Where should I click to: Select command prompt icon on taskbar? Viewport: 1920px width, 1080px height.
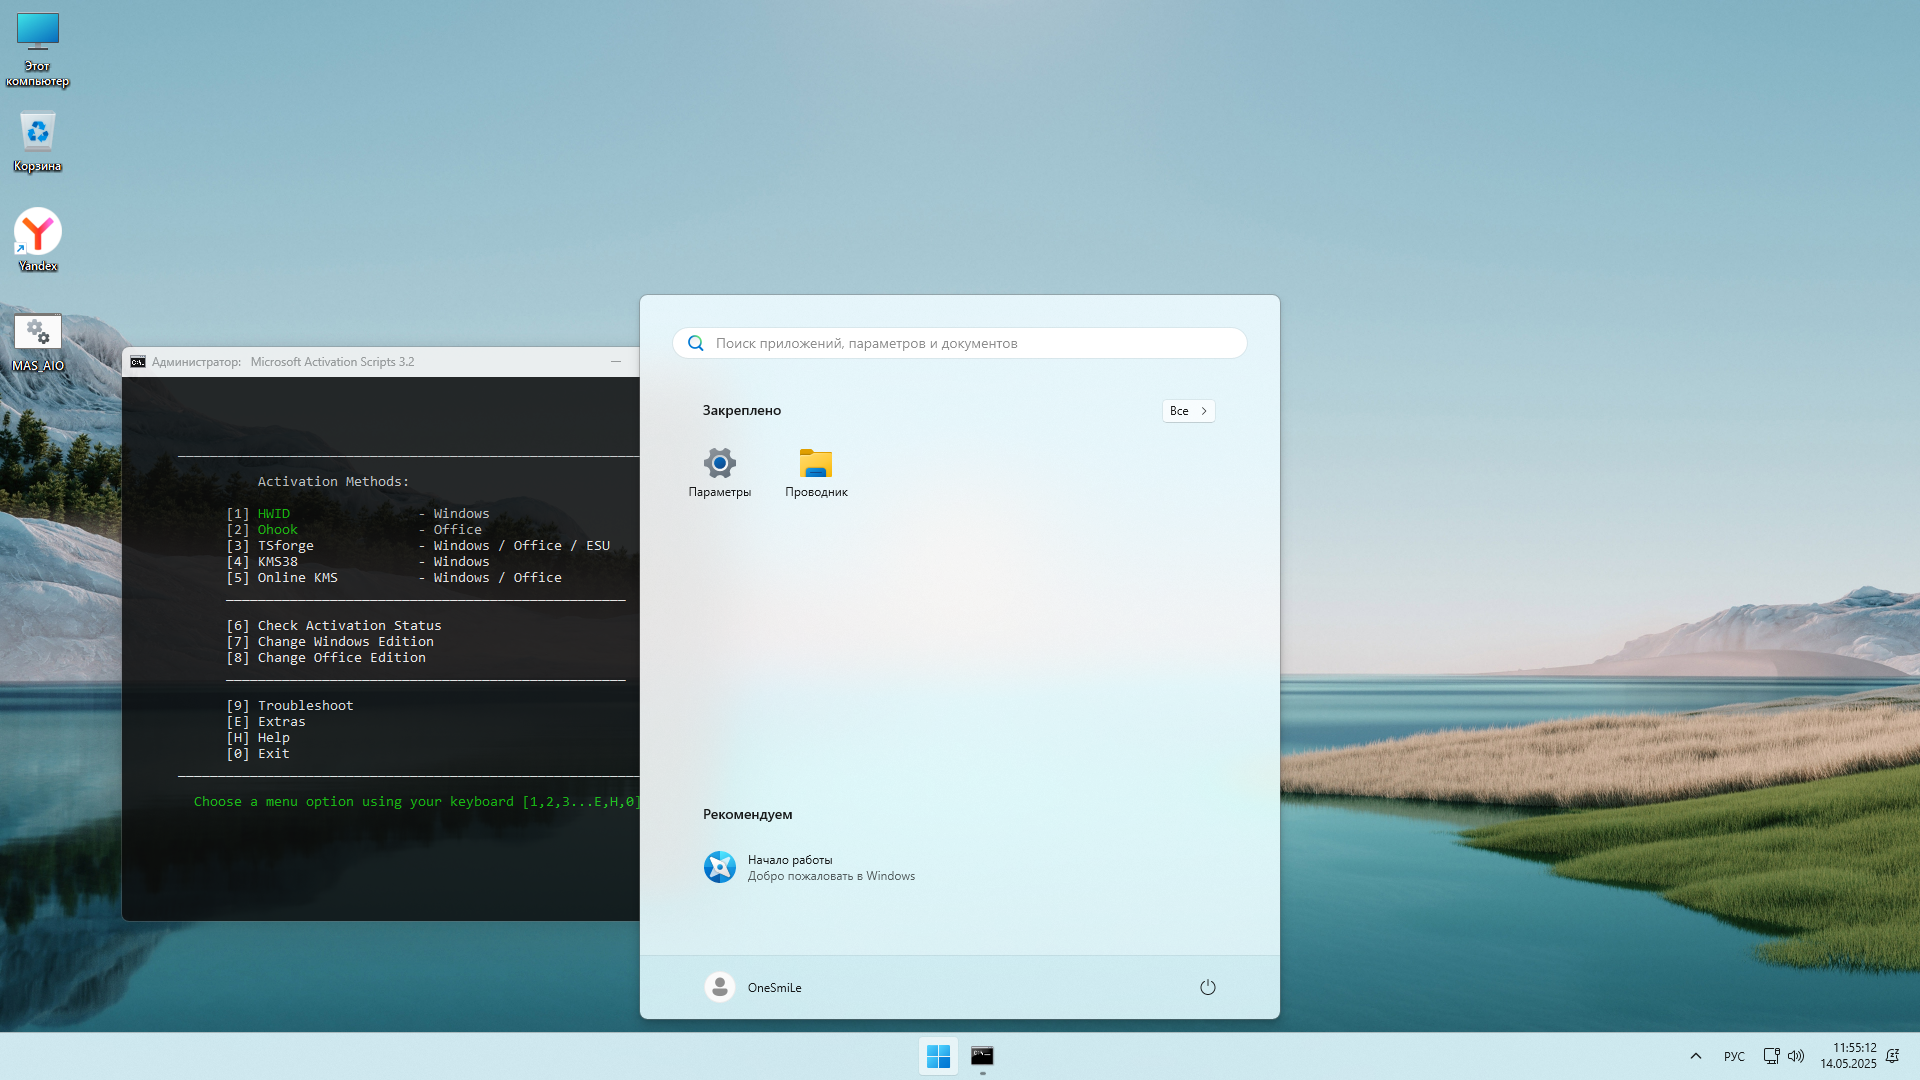982,1056
